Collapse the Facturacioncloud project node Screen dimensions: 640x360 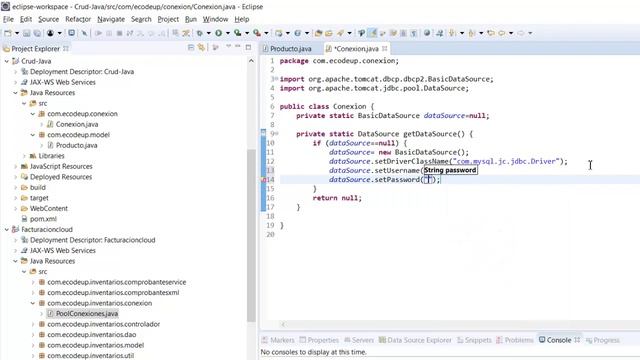[7, 230]
